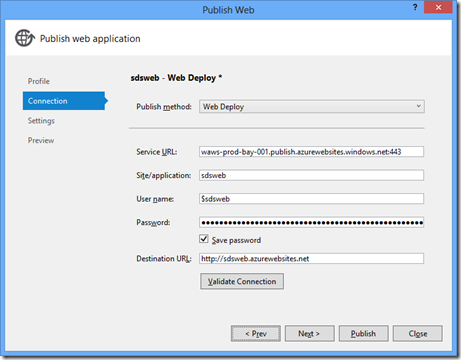Select the Connection step in sidebar

[x=64, y=101]
